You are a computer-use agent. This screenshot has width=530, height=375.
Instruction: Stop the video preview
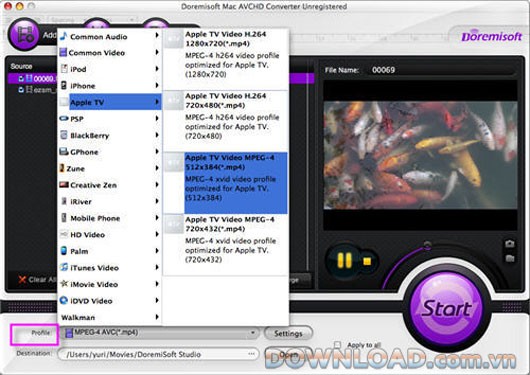[x=367, y=261]
